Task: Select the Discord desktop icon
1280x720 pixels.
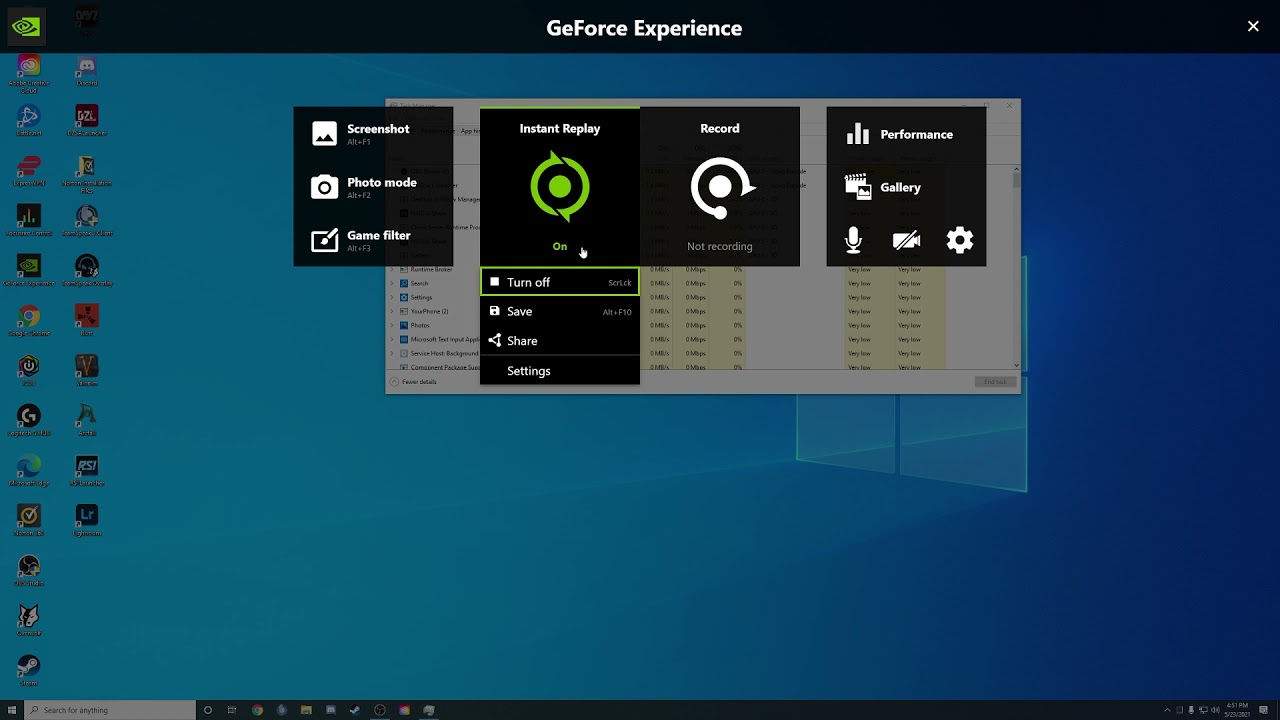Action: click(x=86, y=71)
